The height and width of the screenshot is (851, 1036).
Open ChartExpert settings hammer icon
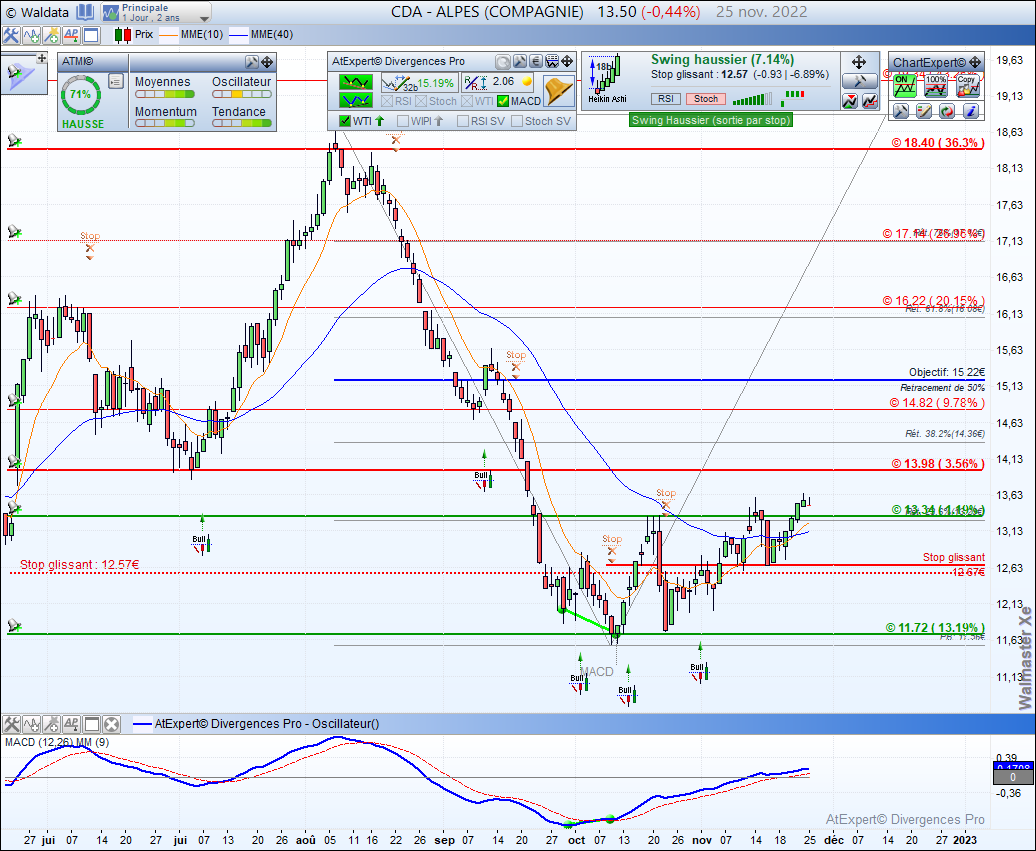pyautogui.click(x=901, y=111)
